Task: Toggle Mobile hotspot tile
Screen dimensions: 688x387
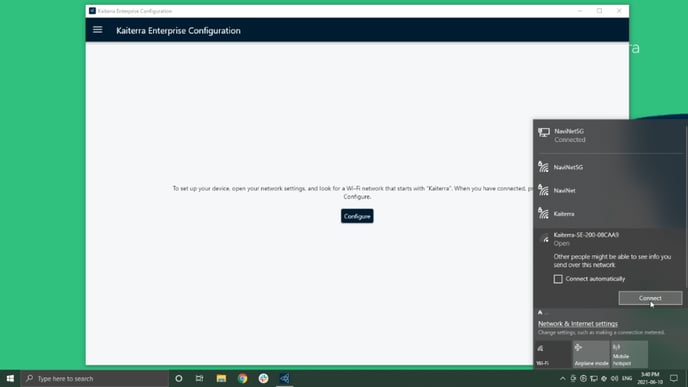Action: [x=630, y=355]
